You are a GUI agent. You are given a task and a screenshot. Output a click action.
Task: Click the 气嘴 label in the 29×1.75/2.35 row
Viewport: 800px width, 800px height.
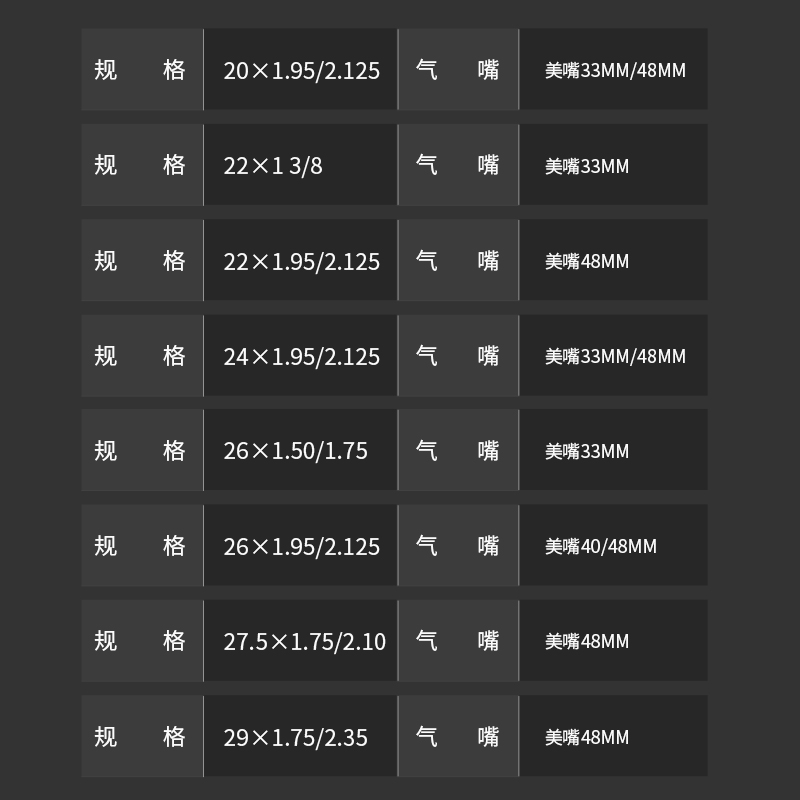(457, 737)
